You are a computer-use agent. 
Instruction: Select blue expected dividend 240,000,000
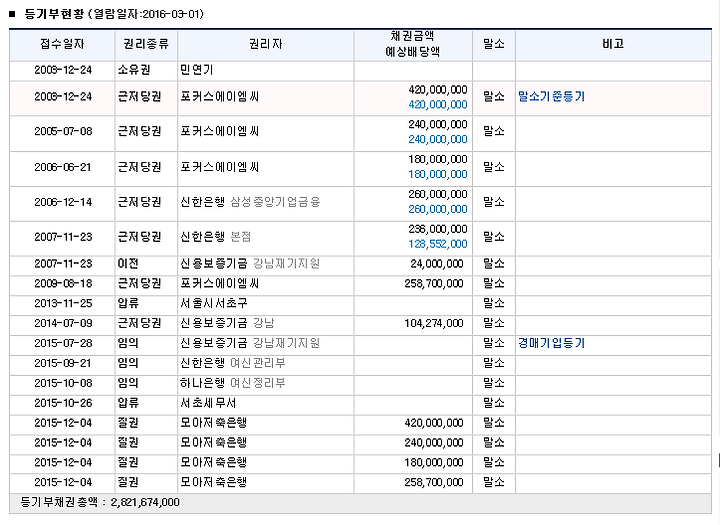pyautogui.click(x=438, y=139)
